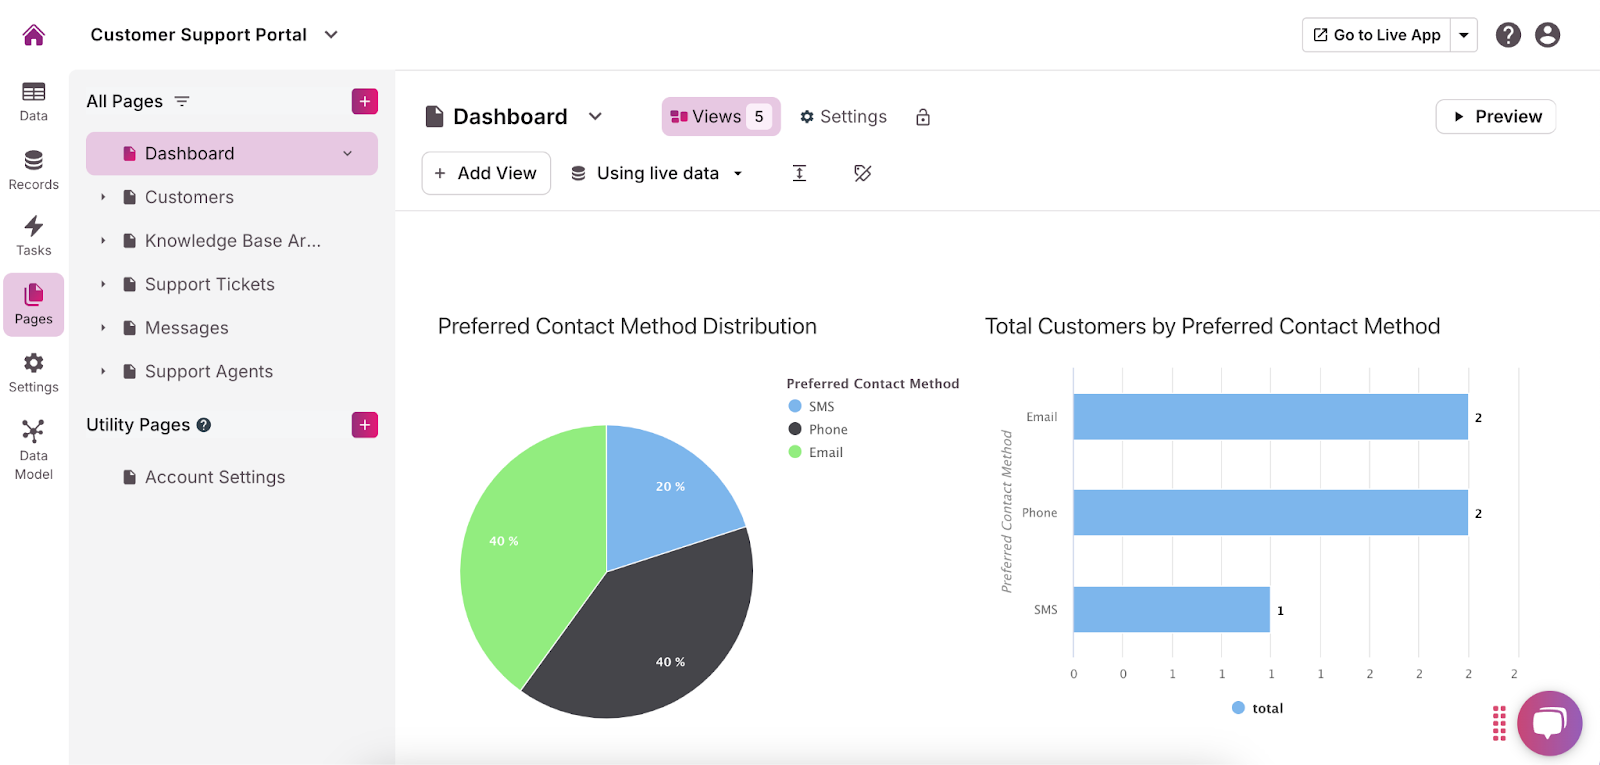
Task: Open the Records section in sidebar
Action: pyautogui.click(x=33, y=169)
